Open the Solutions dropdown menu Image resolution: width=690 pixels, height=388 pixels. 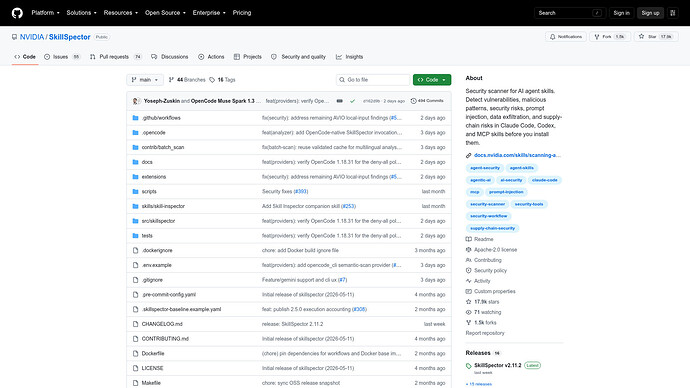(81, 13)
